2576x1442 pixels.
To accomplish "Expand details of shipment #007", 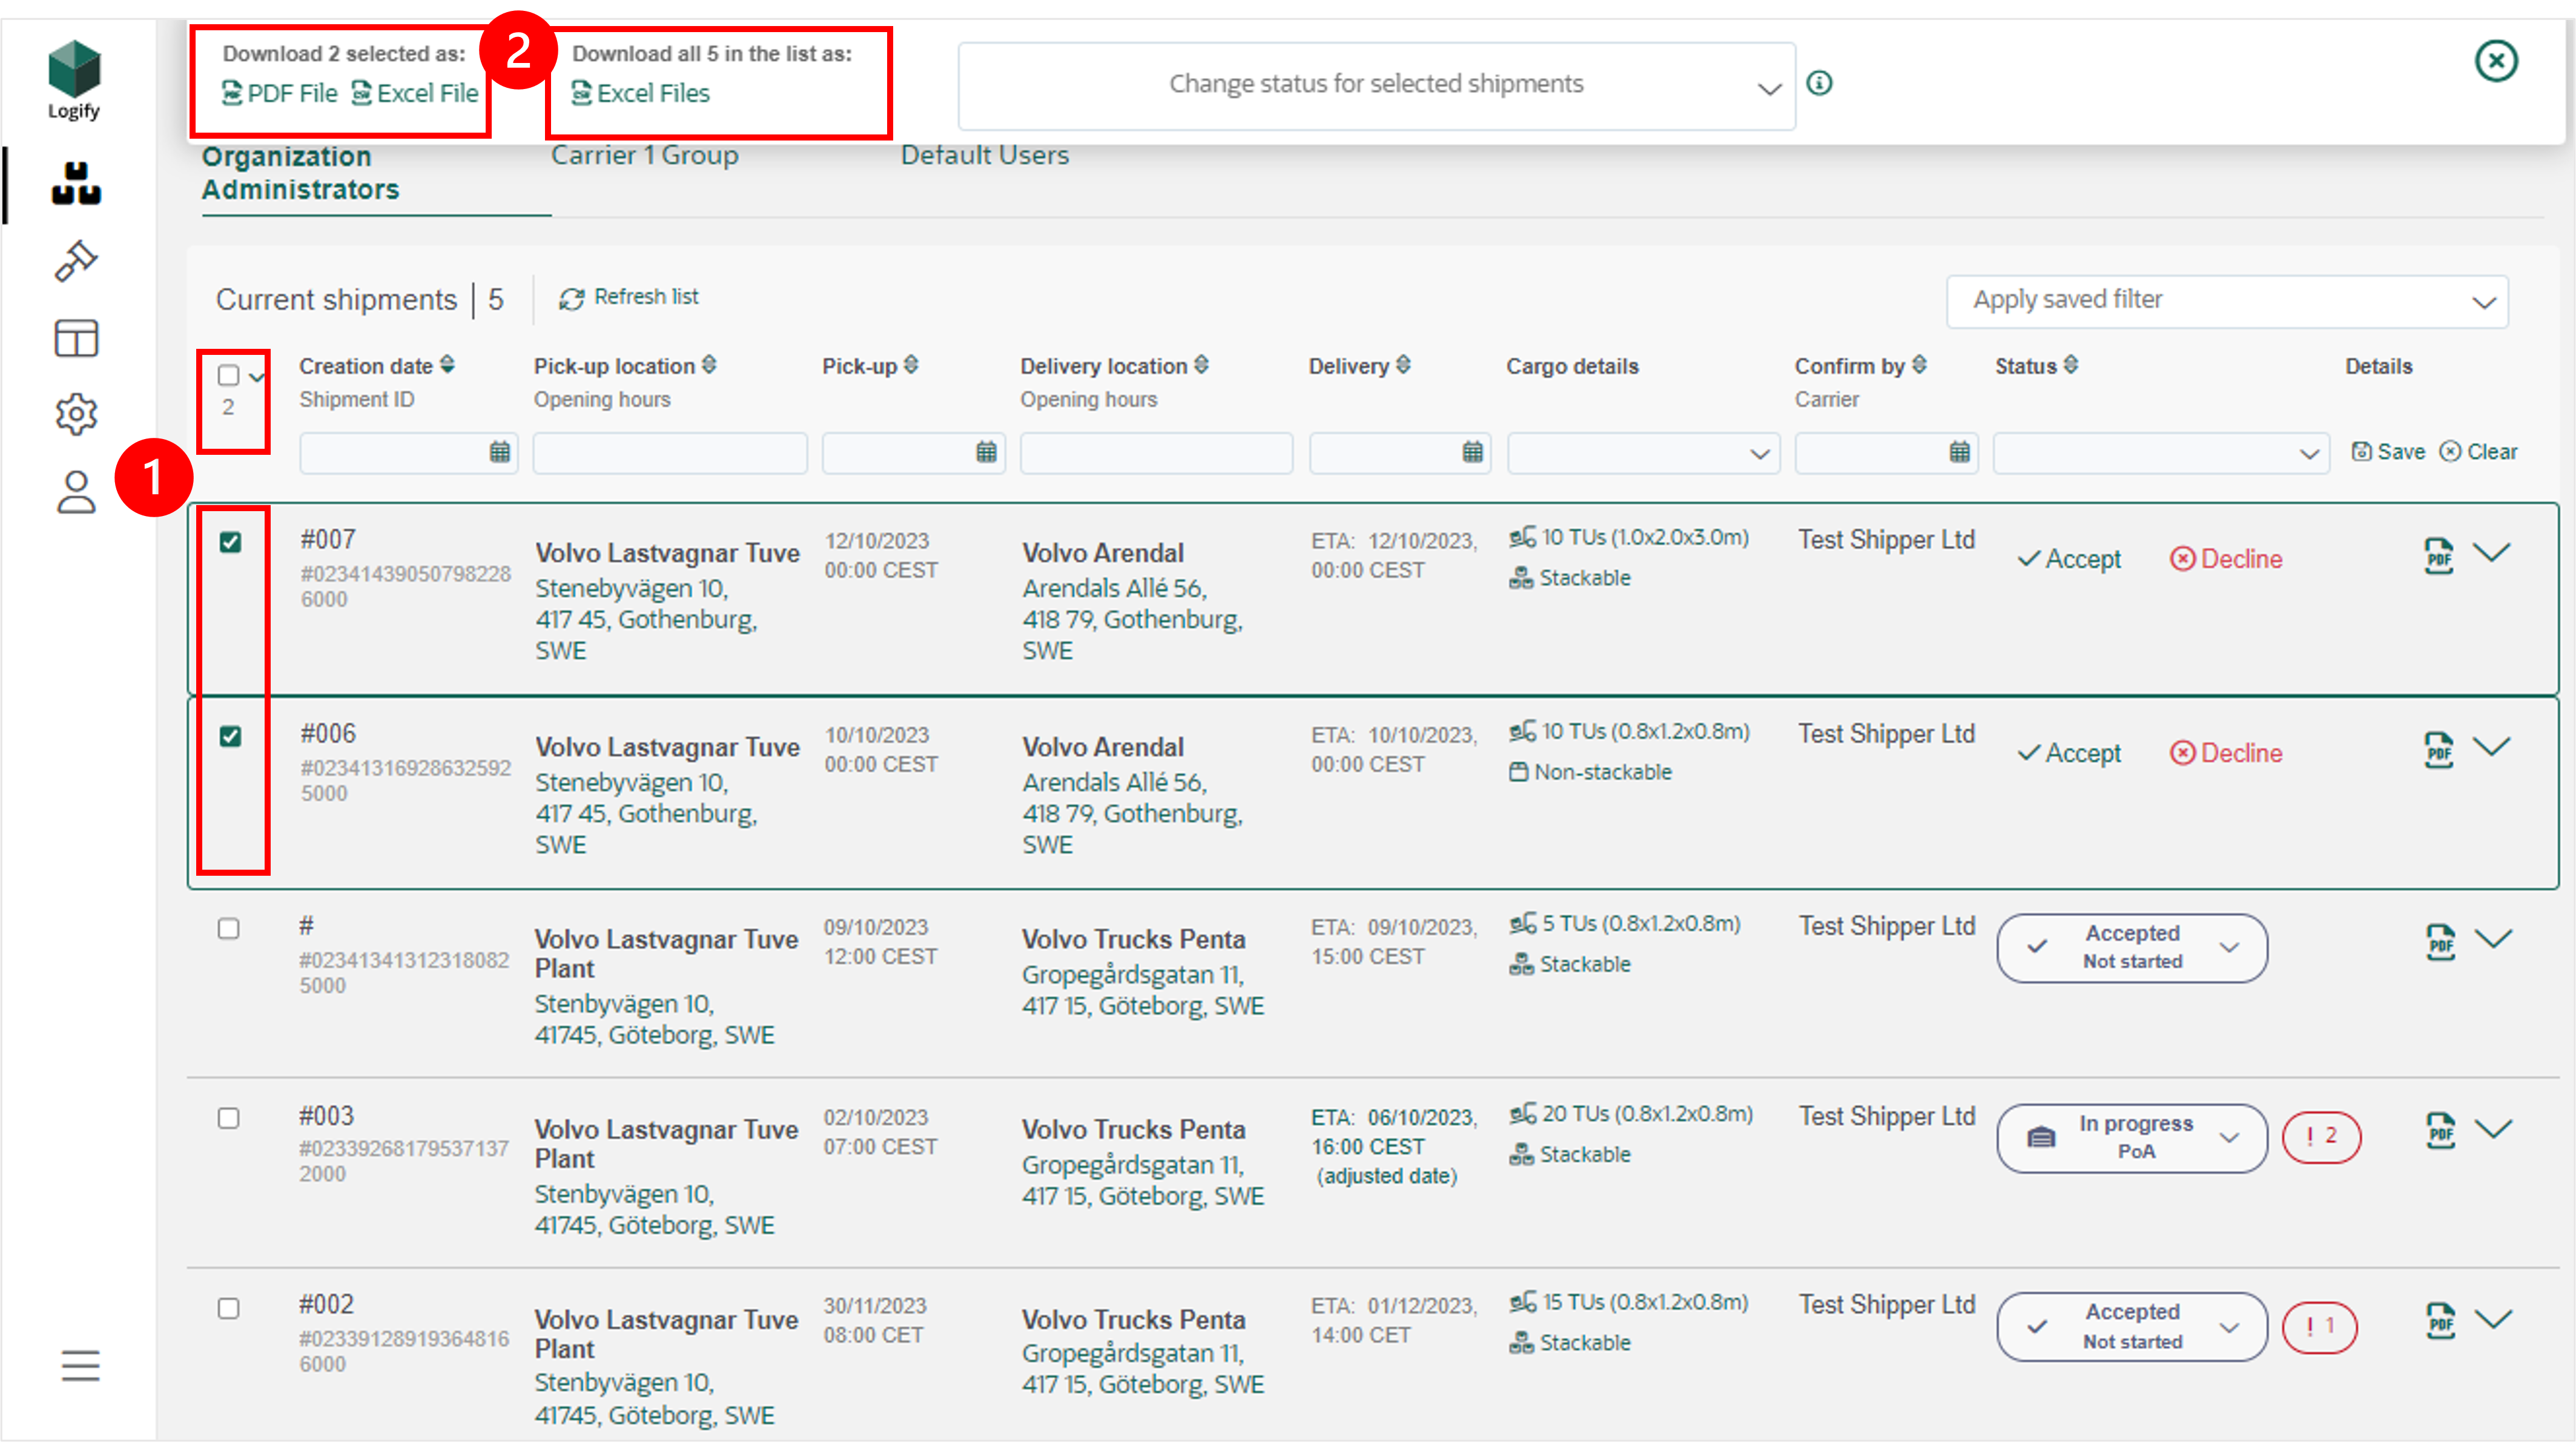I will tap(2492, 552).
